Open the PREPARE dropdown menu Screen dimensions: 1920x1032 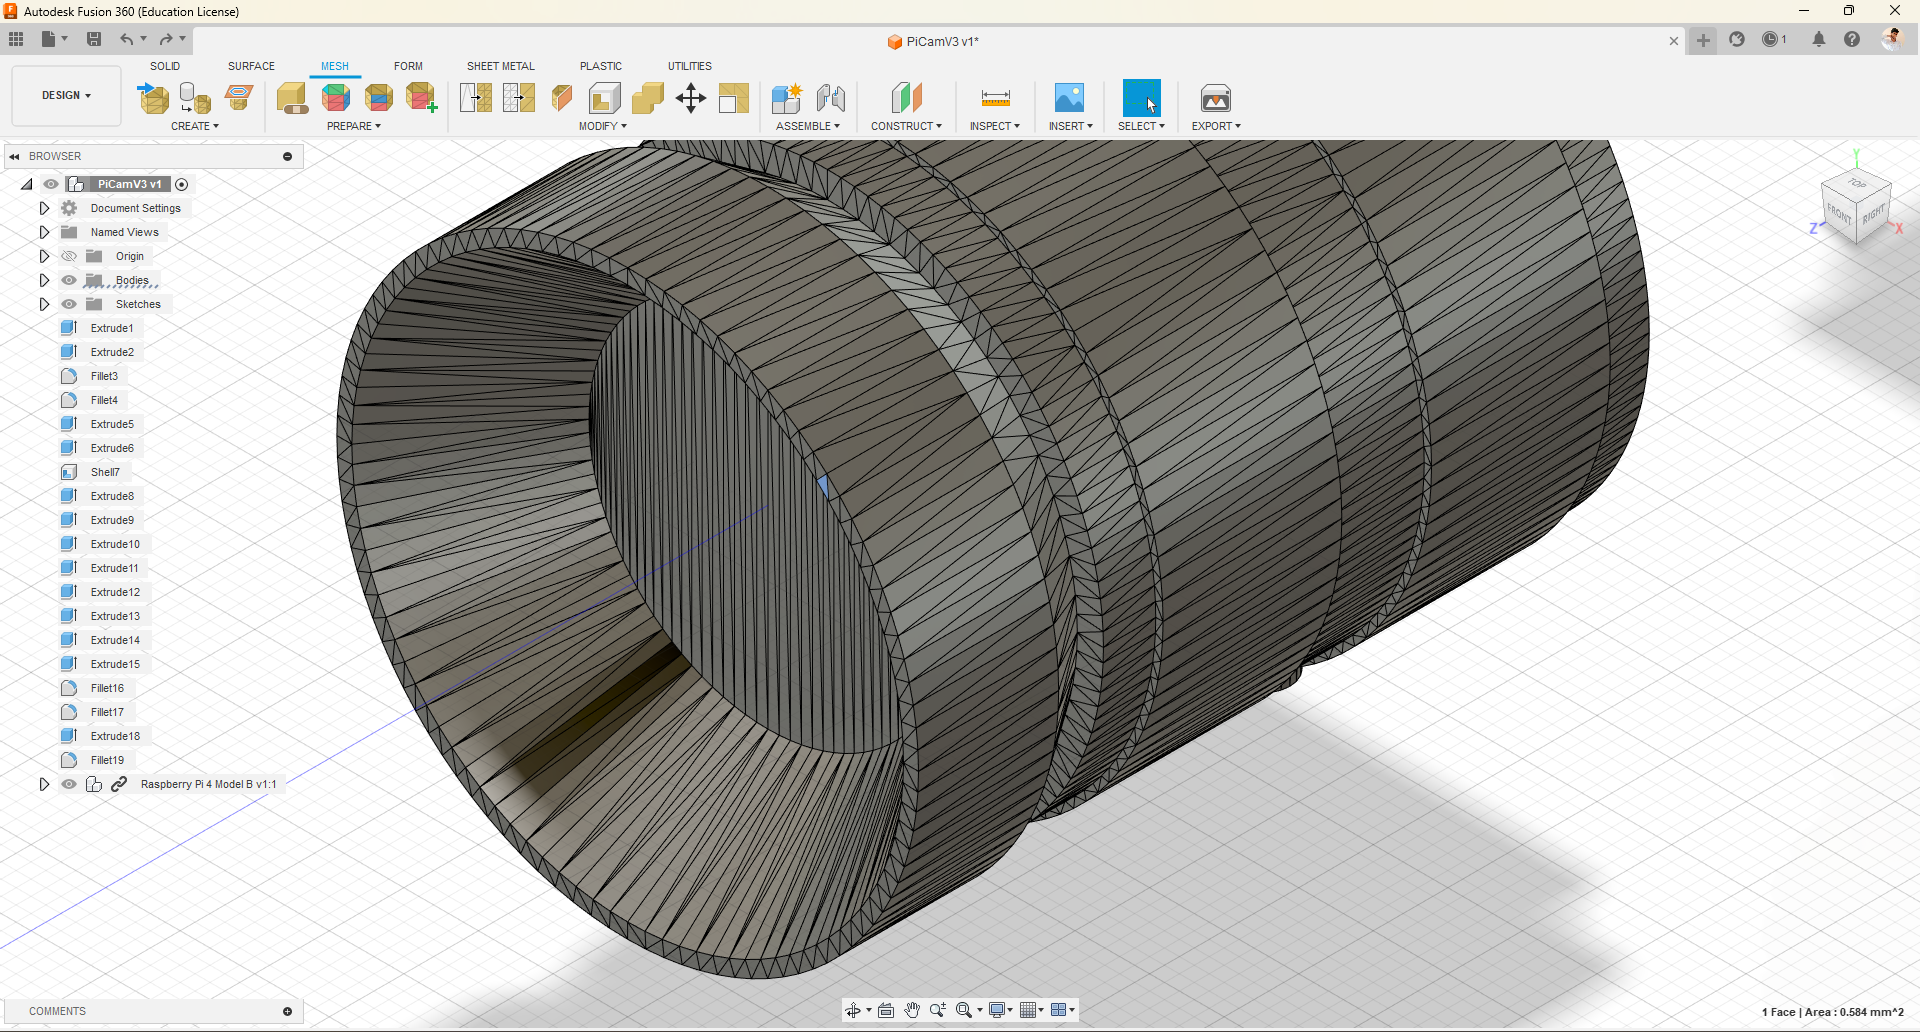tap(354, 126)
